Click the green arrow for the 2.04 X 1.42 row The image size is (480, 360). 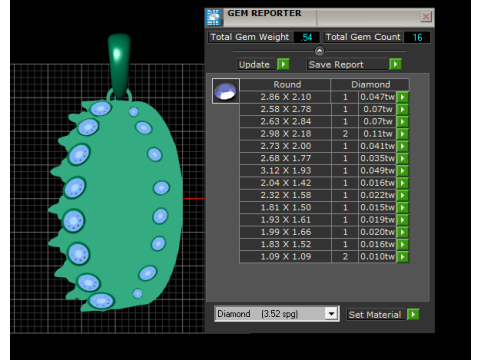403,183
